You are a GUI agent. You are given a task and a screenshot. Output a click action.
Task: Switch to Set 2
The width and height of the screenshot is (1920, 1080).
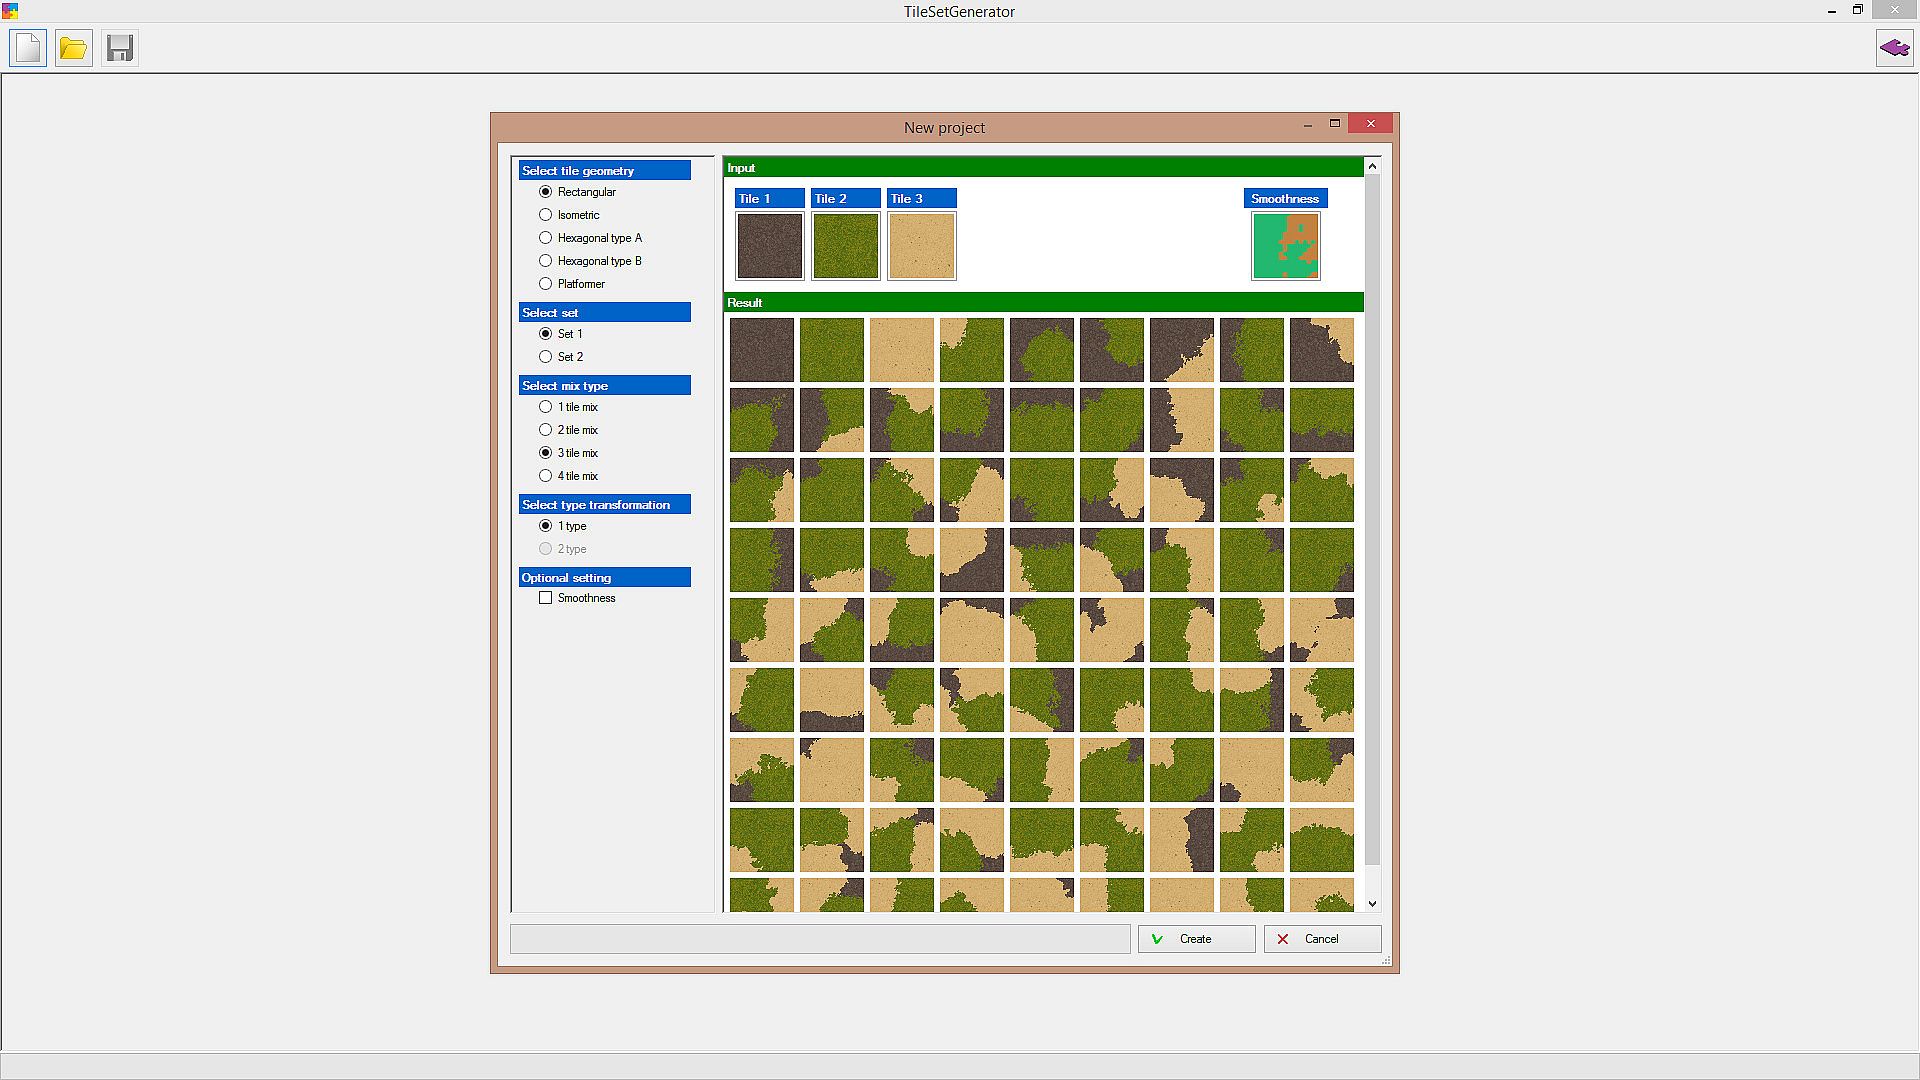tap(546, 357)
